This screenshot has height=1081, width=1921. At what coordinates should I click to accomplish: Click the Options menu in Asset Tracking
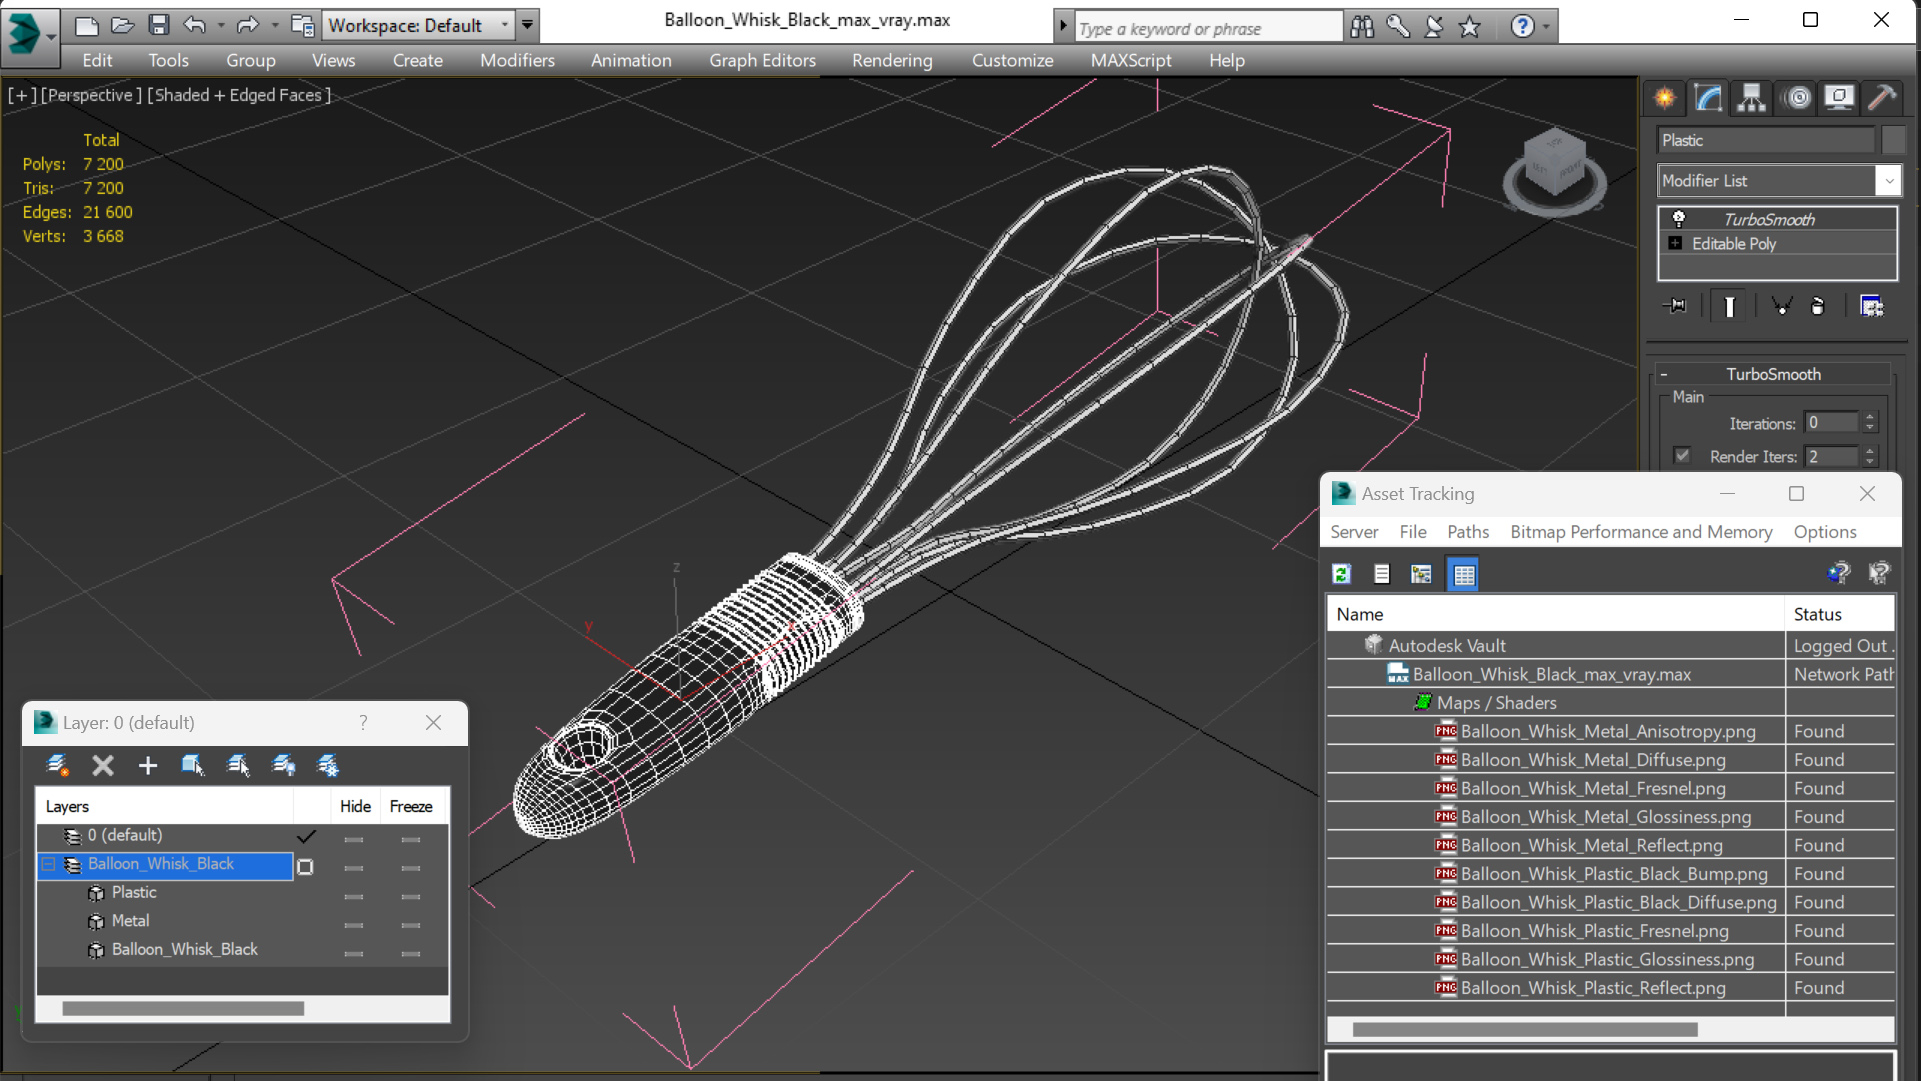pyautogui.click(x=1825, y=531)
